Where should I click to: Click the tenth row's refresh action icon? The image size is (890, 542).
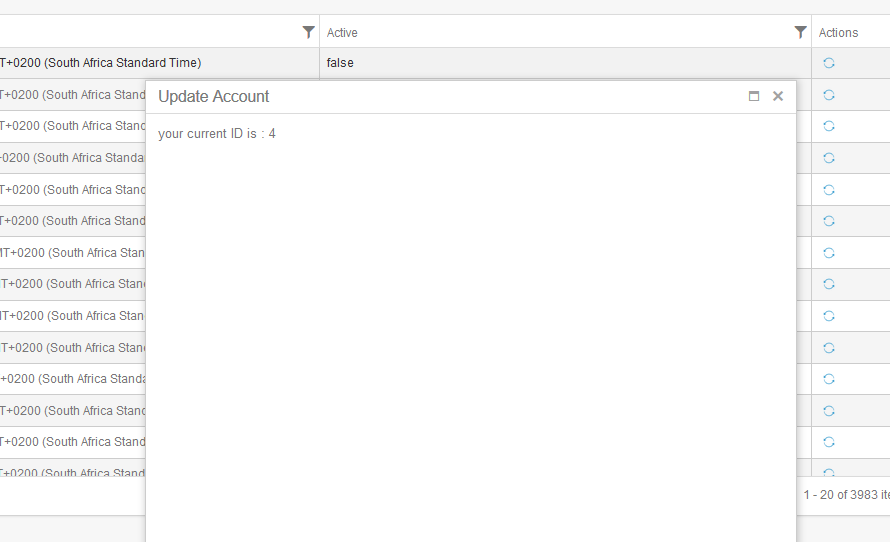click(x=829, y=347)
